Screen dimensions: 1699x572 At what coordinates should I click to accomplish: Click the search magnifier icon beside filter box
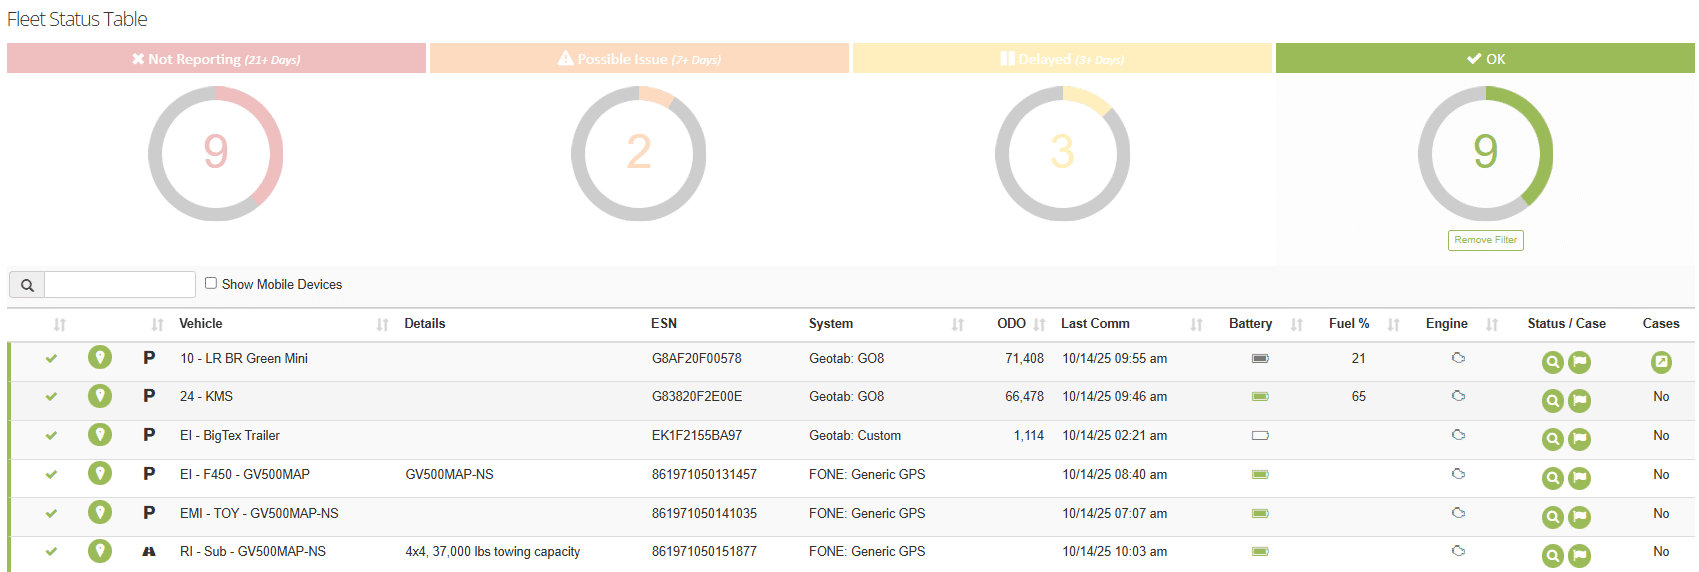(27, 285)
